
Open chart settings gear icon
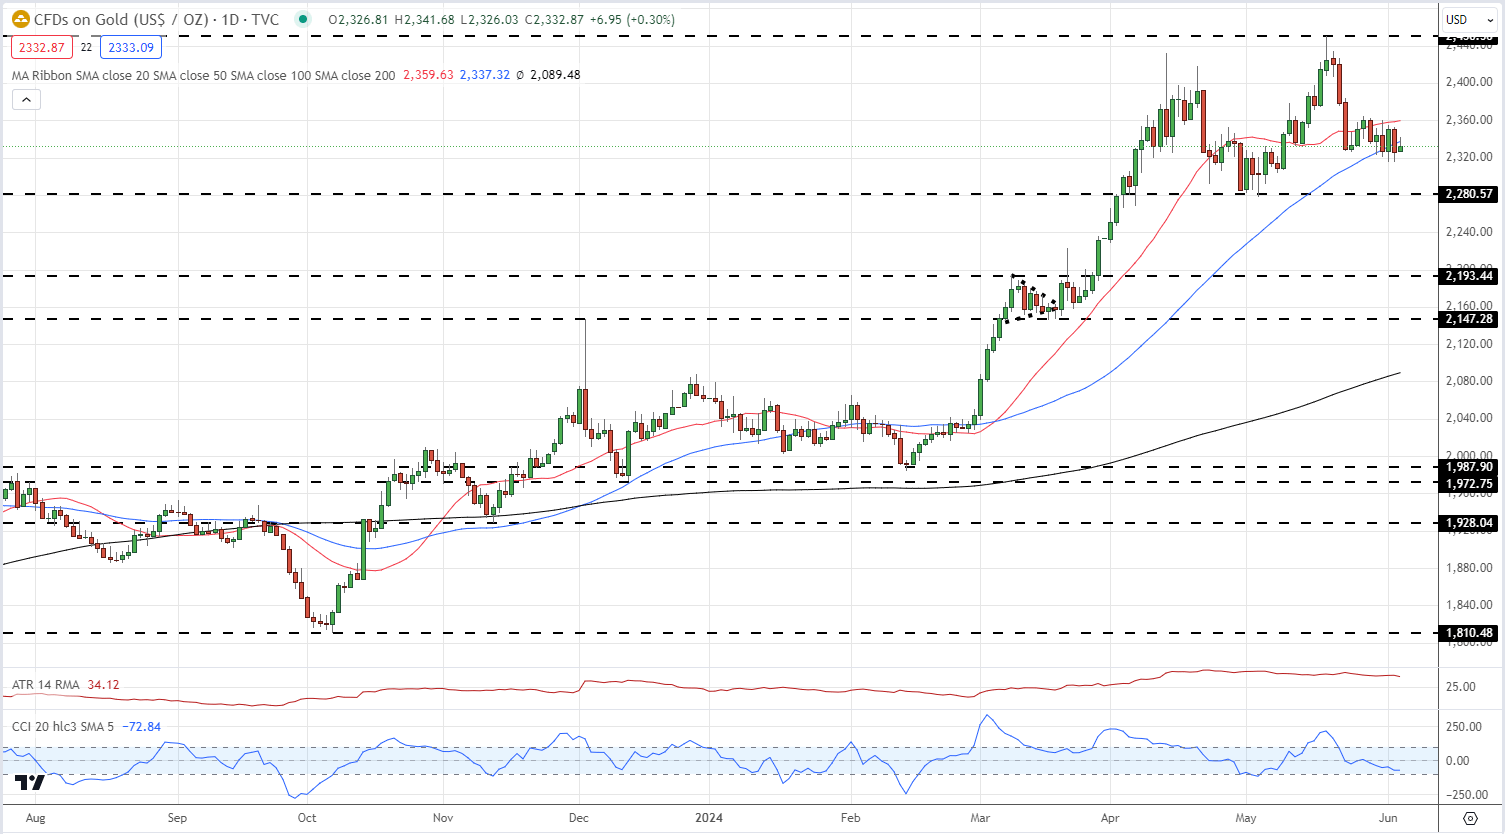pyautogui.click(x=1470, y=818)
